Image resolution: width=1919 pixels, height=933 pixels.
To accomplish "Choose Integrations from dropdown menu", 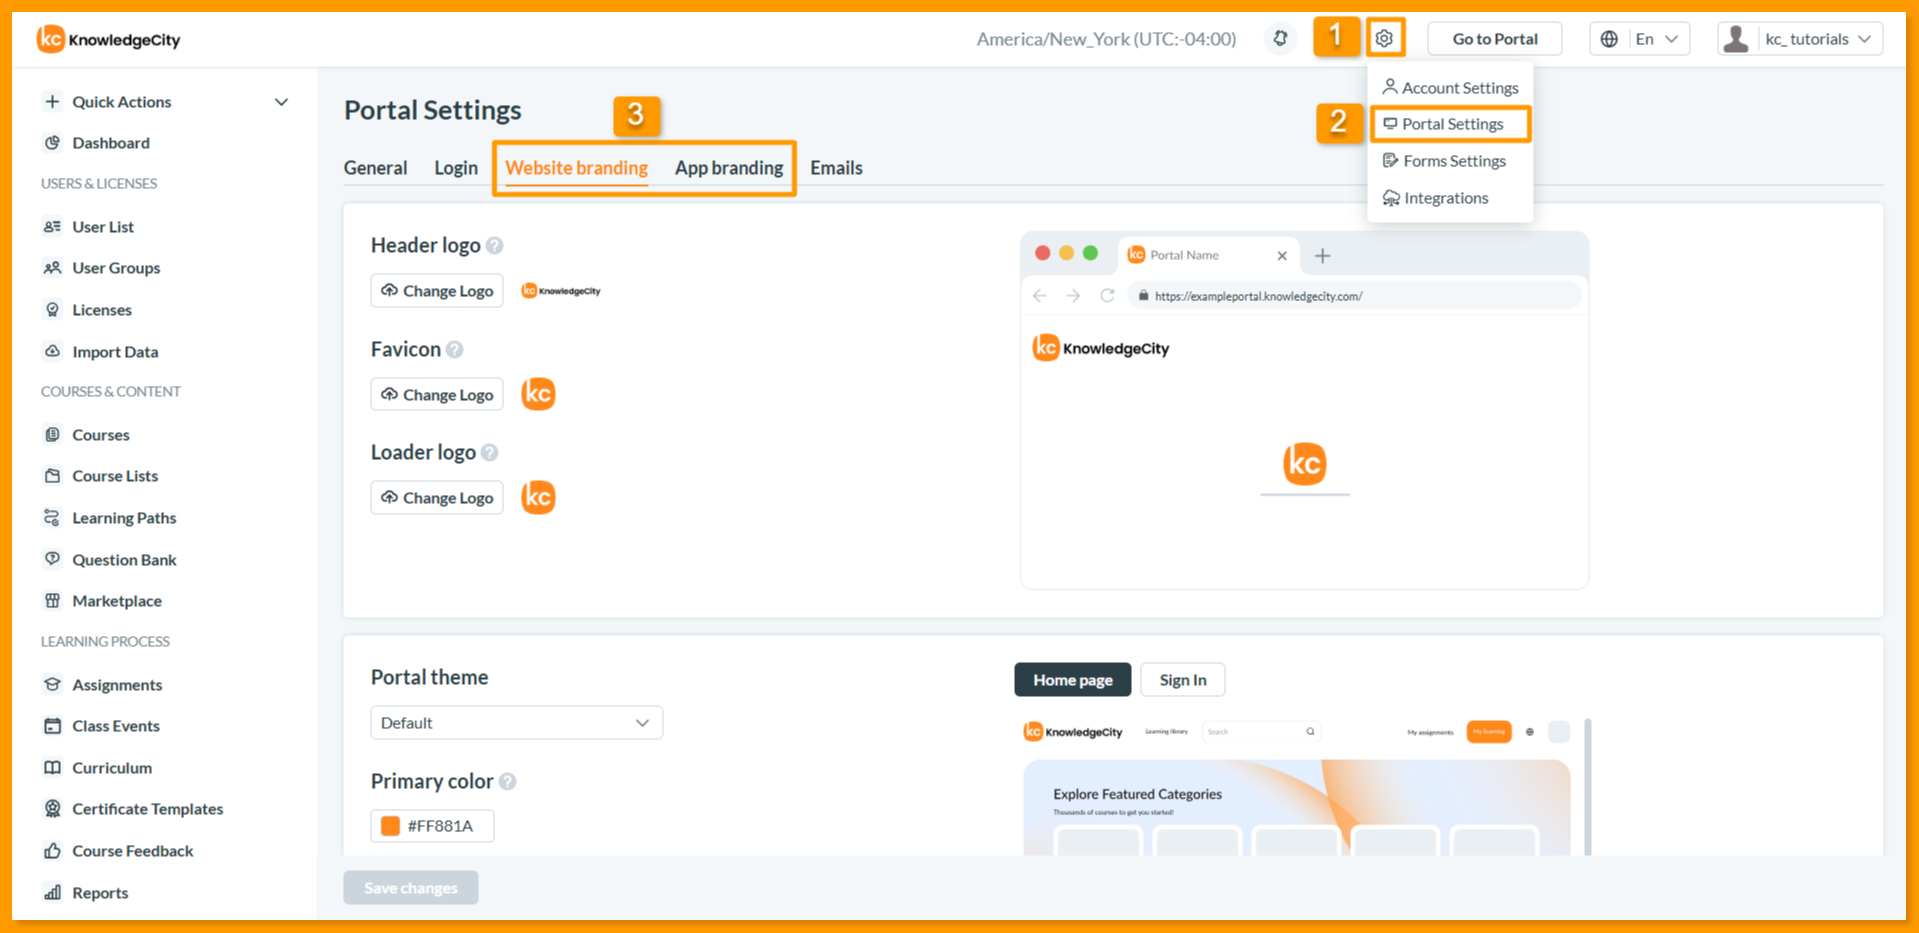I will (x=1435, y=198).
